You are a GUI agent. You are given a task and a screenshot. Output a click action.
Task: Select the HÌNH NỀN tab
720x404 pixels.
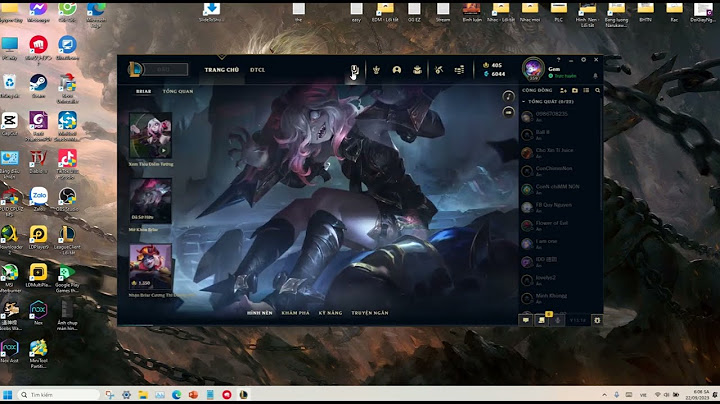point(259,313)
